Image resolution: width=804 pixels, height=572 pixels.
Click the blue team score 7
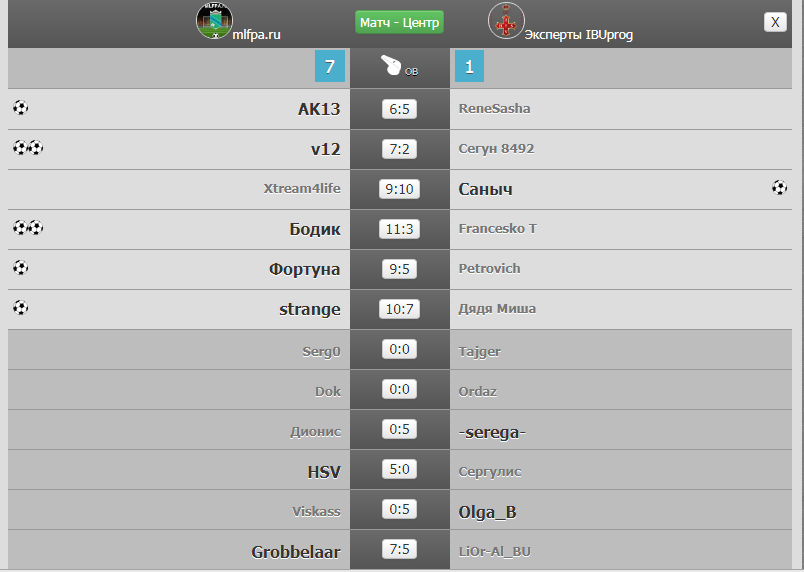pos(330,66)
